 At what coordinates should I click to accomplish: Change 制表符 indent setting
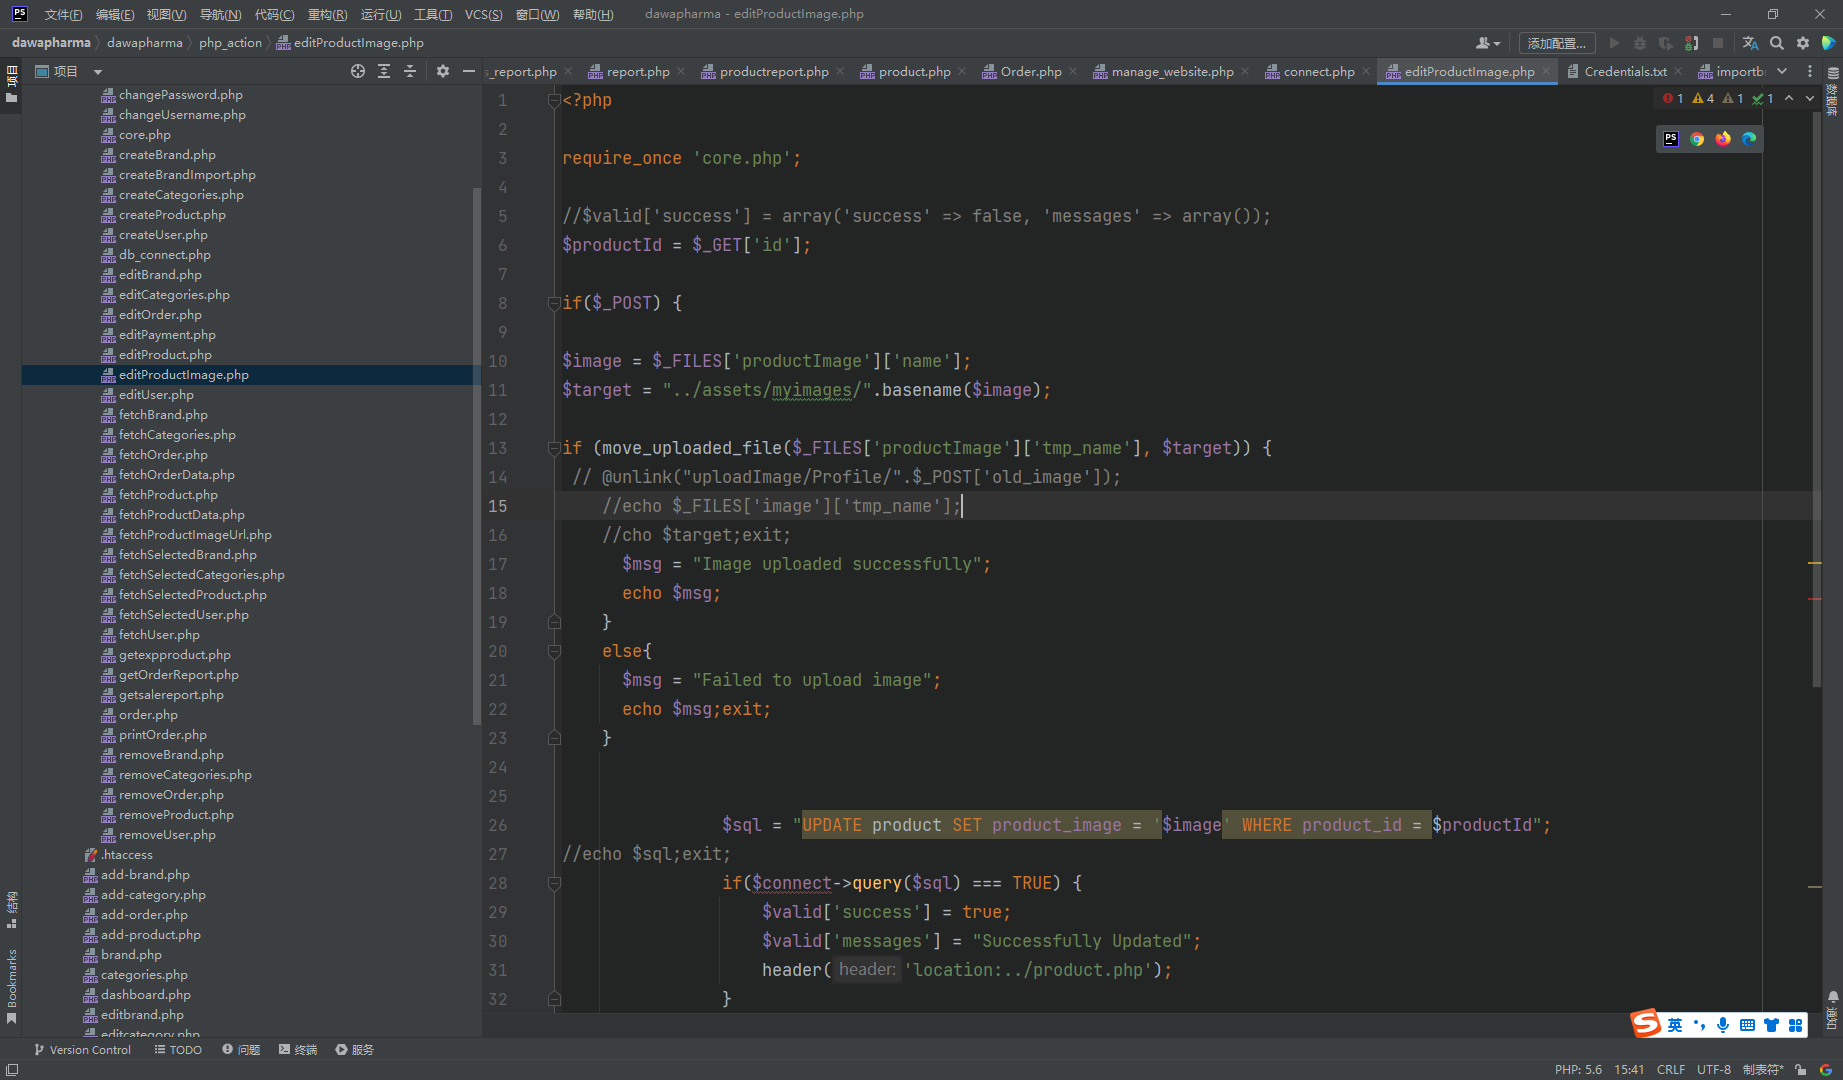click(1762, 1069)
